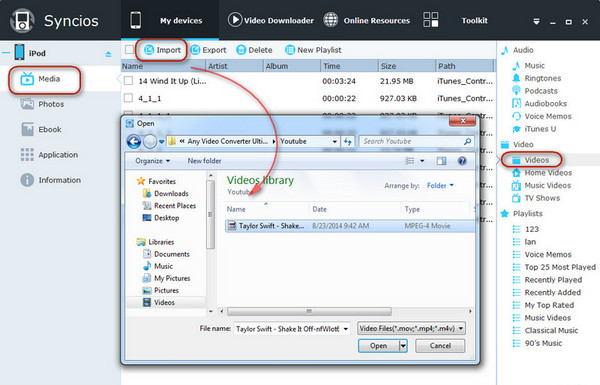Select My Pictures in Libraries
Image resolution: width=600 pixels, height=385 pixels.
pyautogui.click(x=166, y=278)
